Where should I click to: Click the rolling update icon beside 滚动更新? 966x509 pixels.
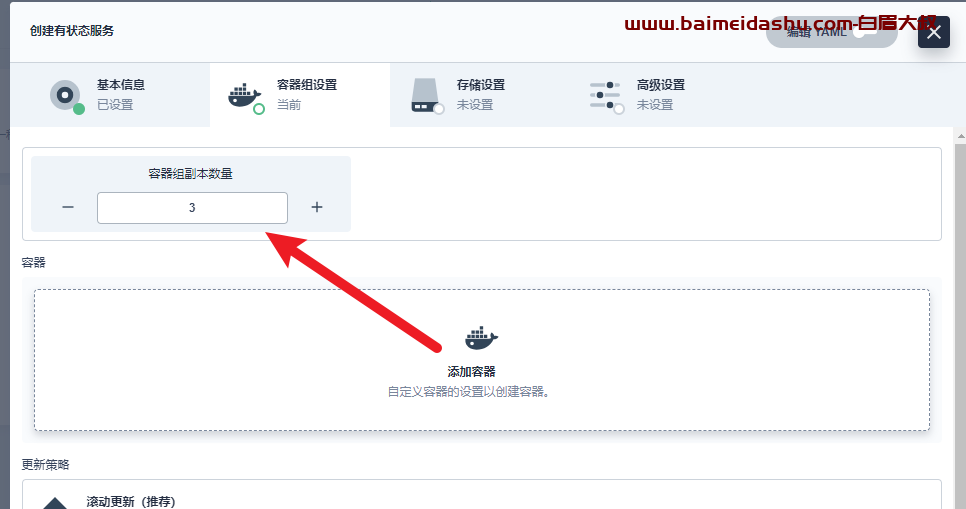(x=55, y=503)
